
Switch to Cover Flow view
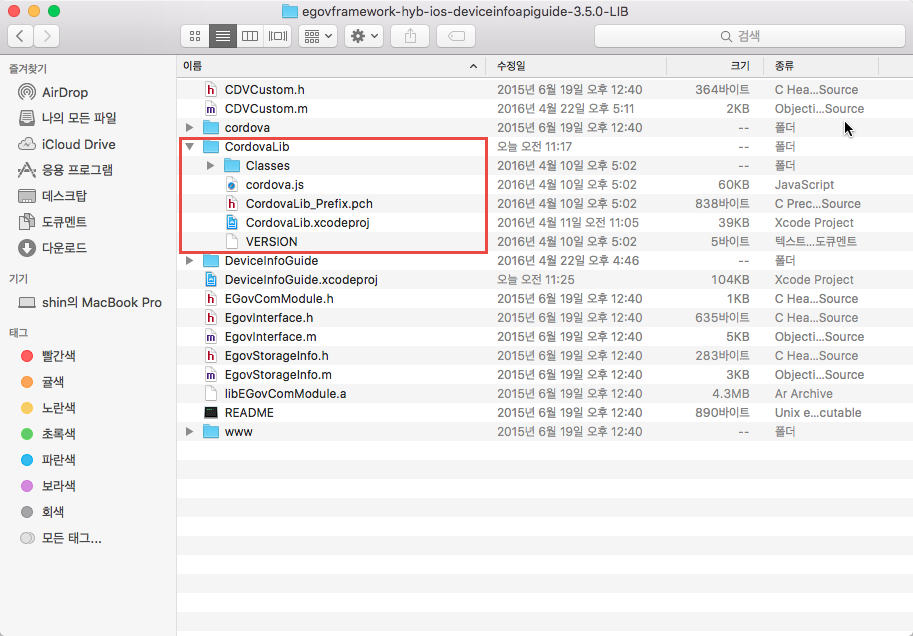point(278,36)
